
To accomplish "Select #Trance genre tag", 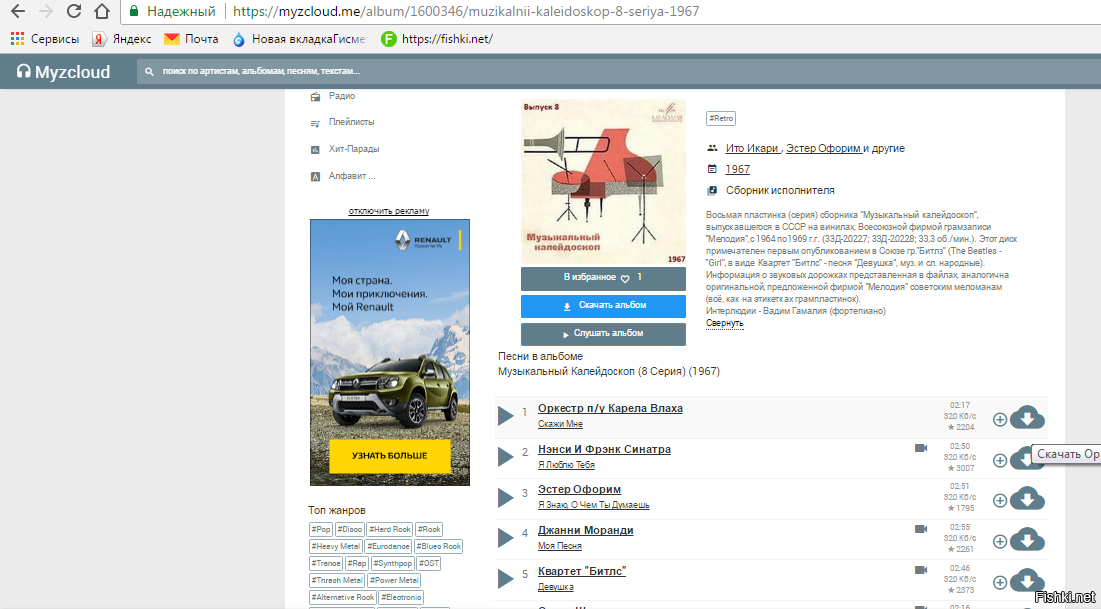I will point(326,563).
